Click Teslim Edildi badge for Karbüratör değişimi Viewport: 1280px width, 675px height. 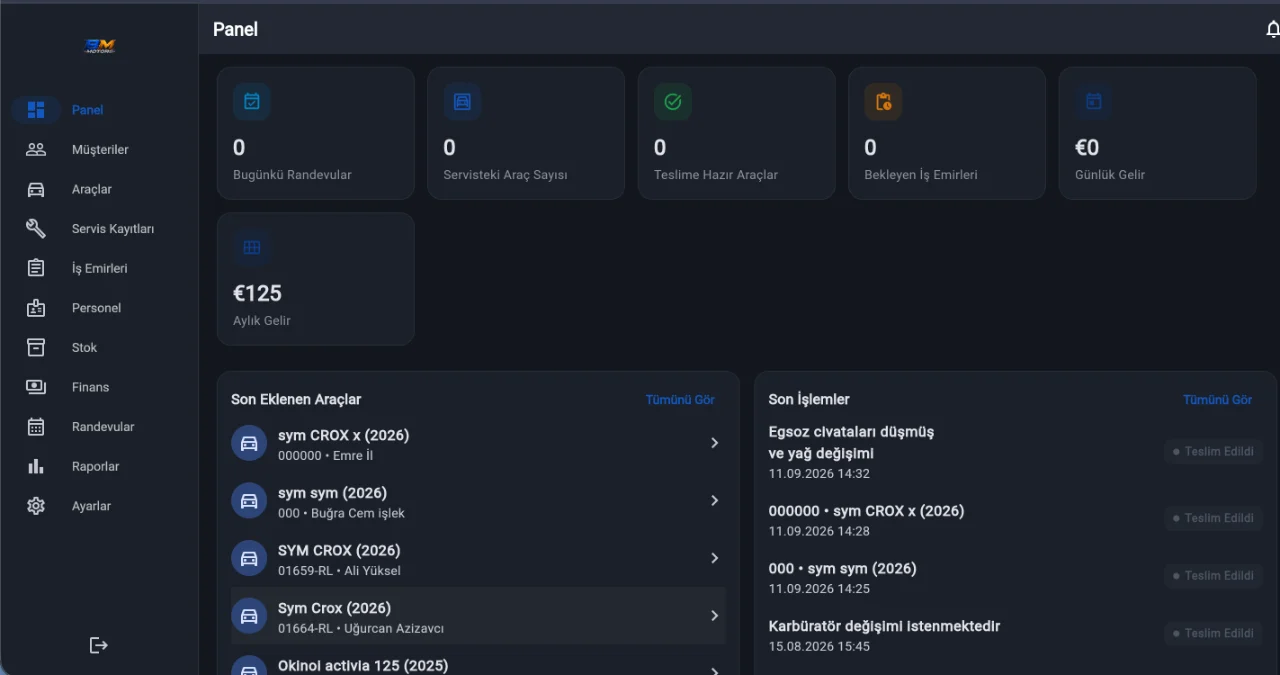tap(1213, 633)
